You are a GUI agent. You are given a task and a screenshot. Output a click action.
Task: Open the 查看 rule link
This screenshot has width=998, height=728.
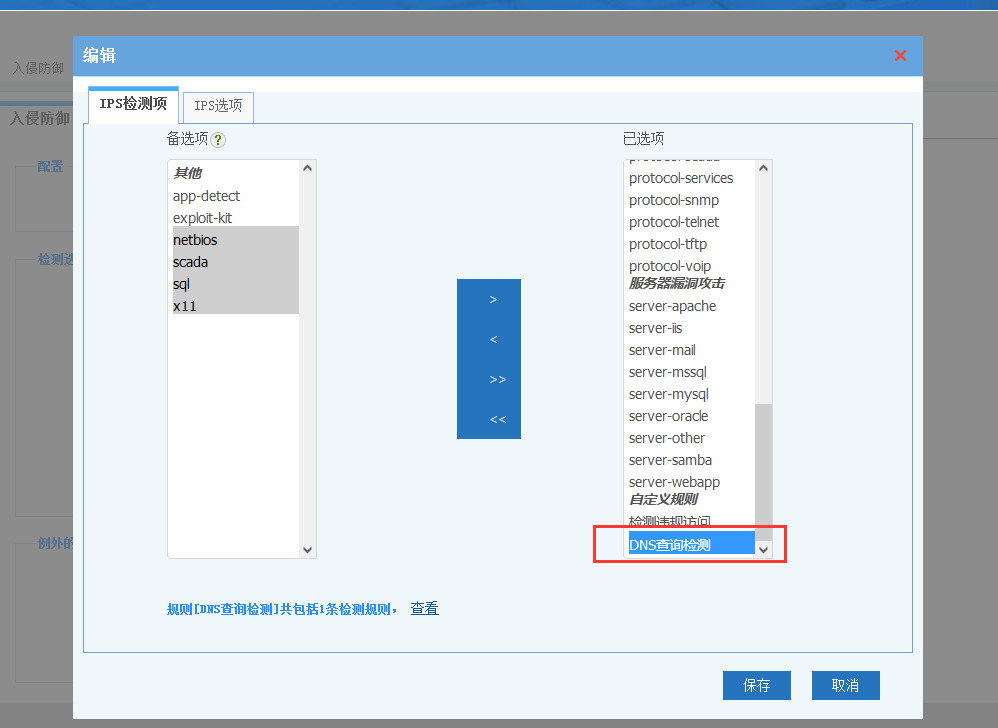point(424,608)
